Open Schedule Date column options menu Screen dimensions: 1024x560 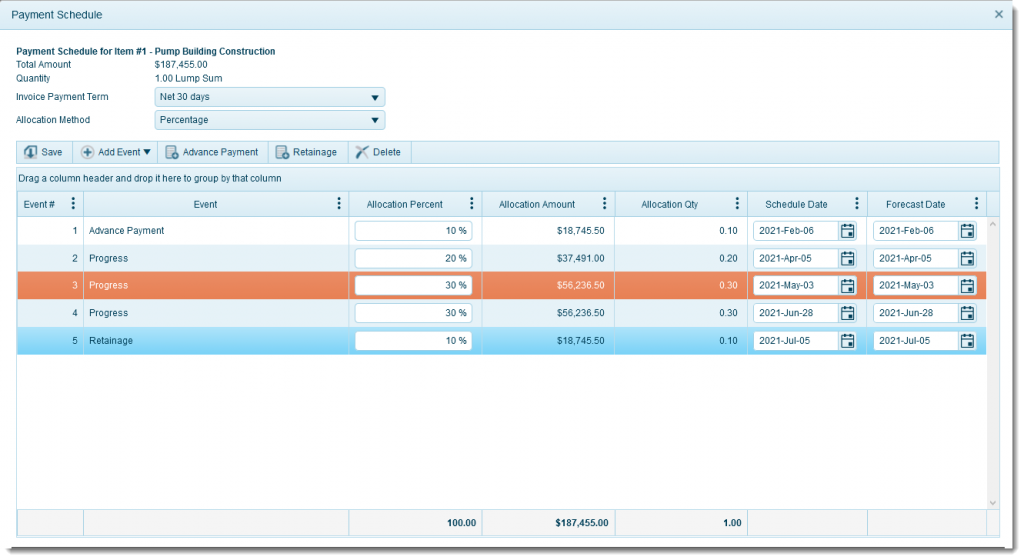click(x=857, y=204)
